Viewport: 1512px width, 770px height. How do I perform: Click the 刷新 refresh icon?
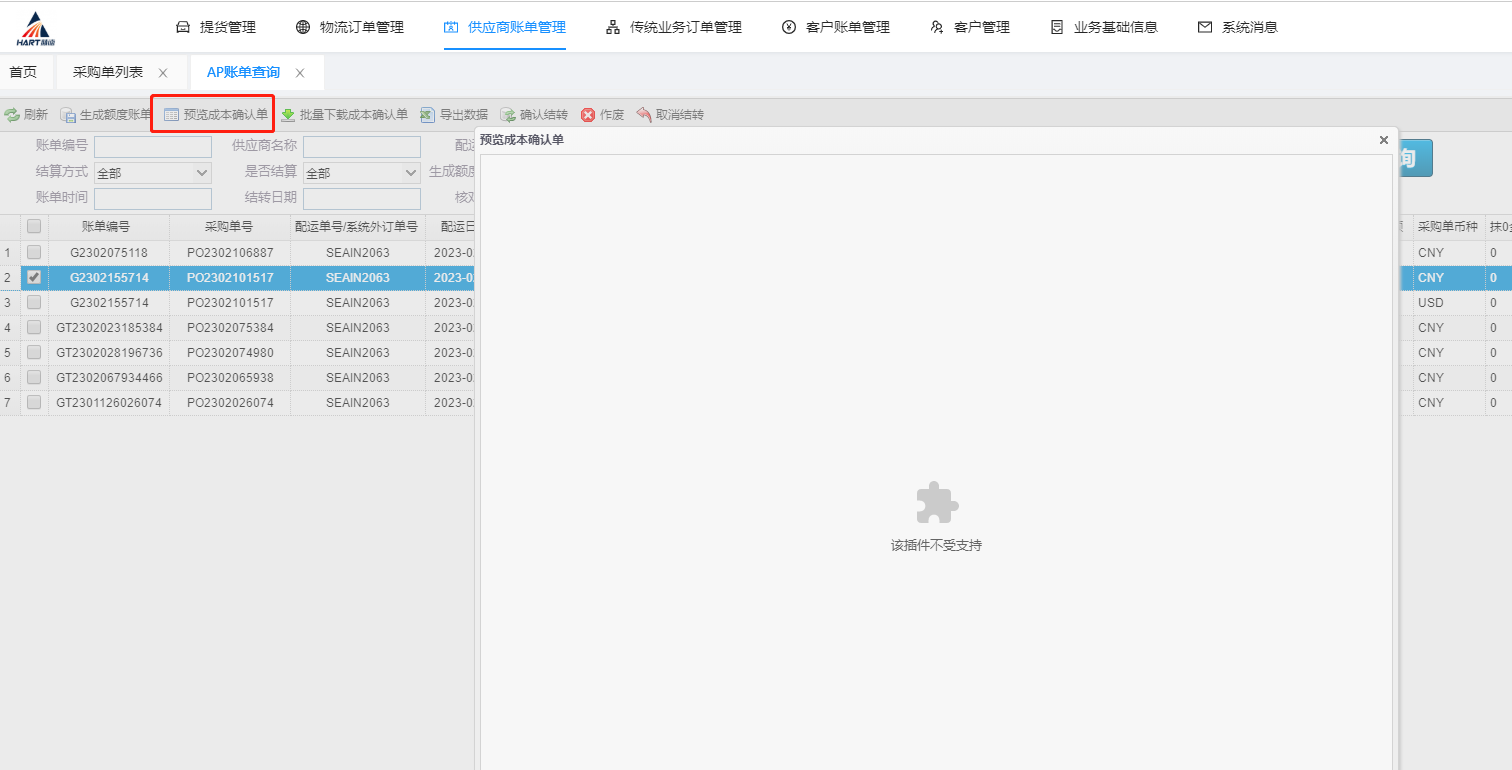(27, 114)
